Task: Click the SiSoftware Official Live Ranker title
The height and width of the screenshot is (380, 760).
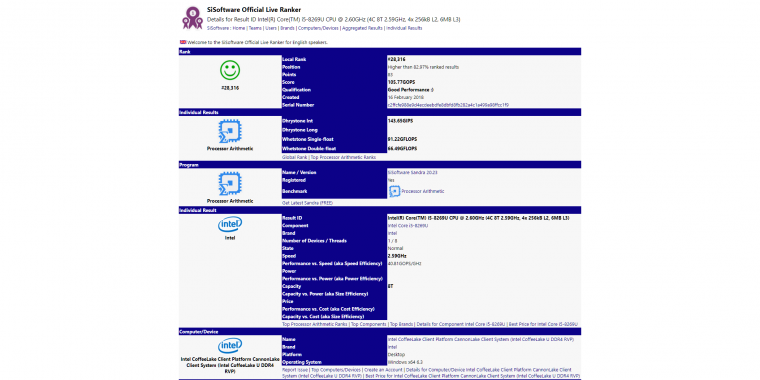Action: [x=253, y=10]
